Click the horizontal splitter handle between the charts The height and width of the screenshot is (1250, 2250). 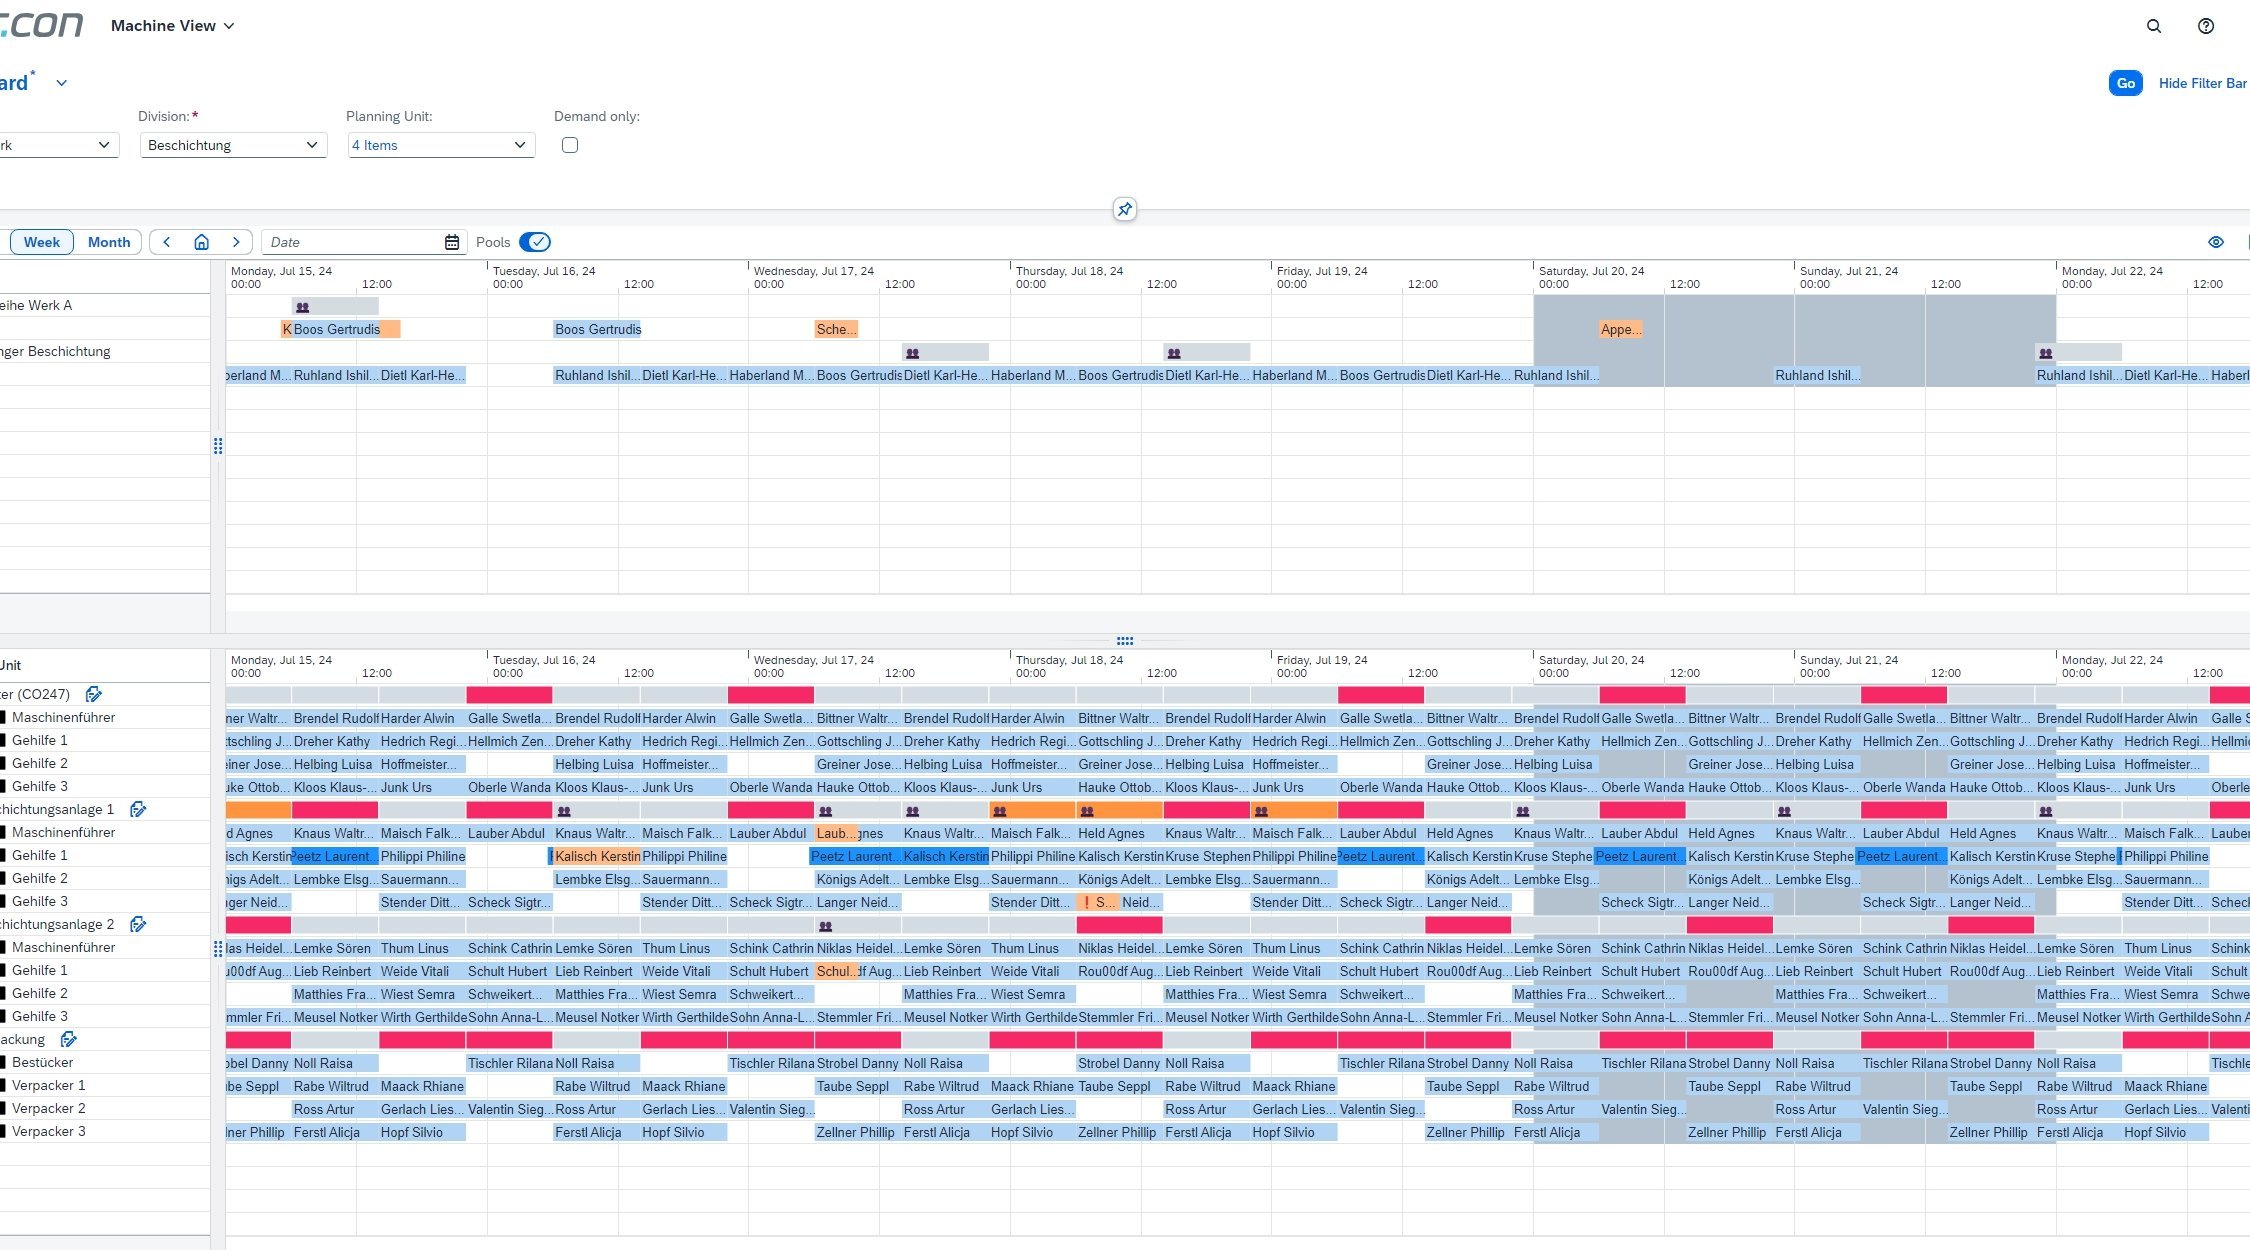pyautogui.click(x=1125, y=641)
